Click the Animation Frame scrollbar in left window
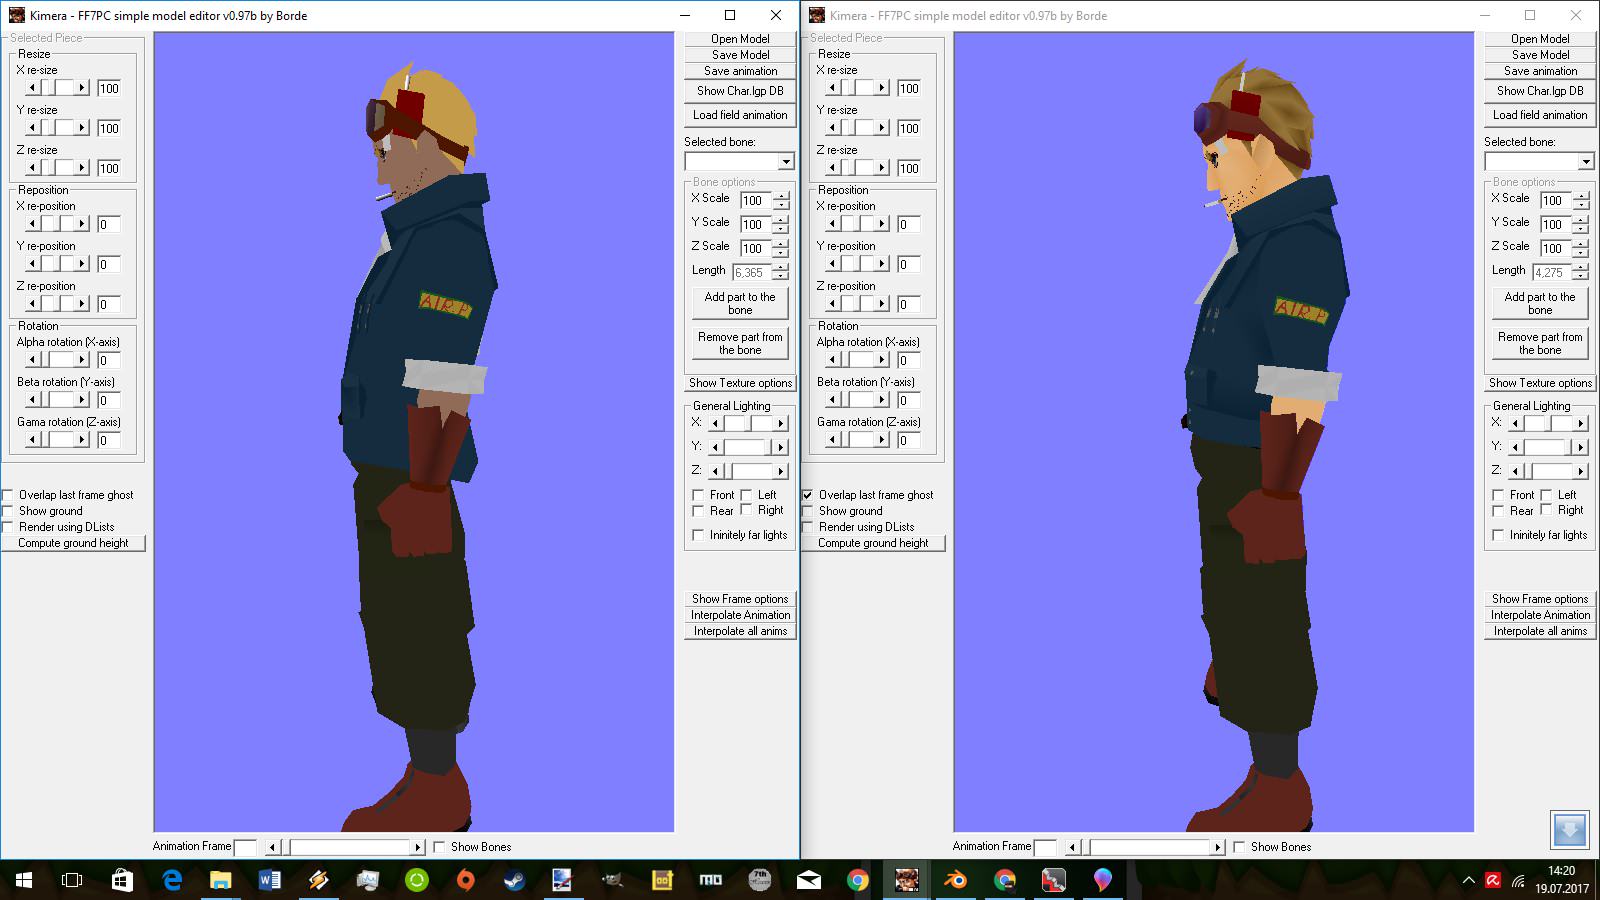The height and width of the screenshot is (900, 1600). pos(345,847)
